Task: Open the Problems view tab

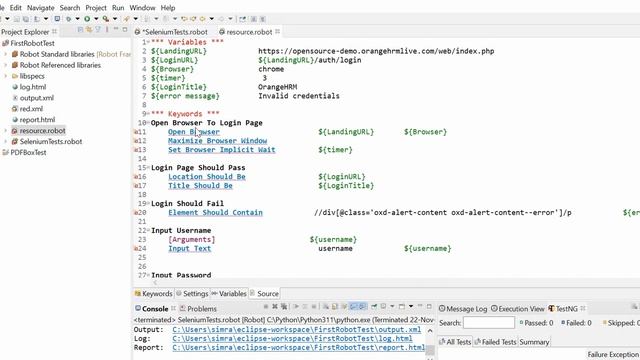Action: 198,309
